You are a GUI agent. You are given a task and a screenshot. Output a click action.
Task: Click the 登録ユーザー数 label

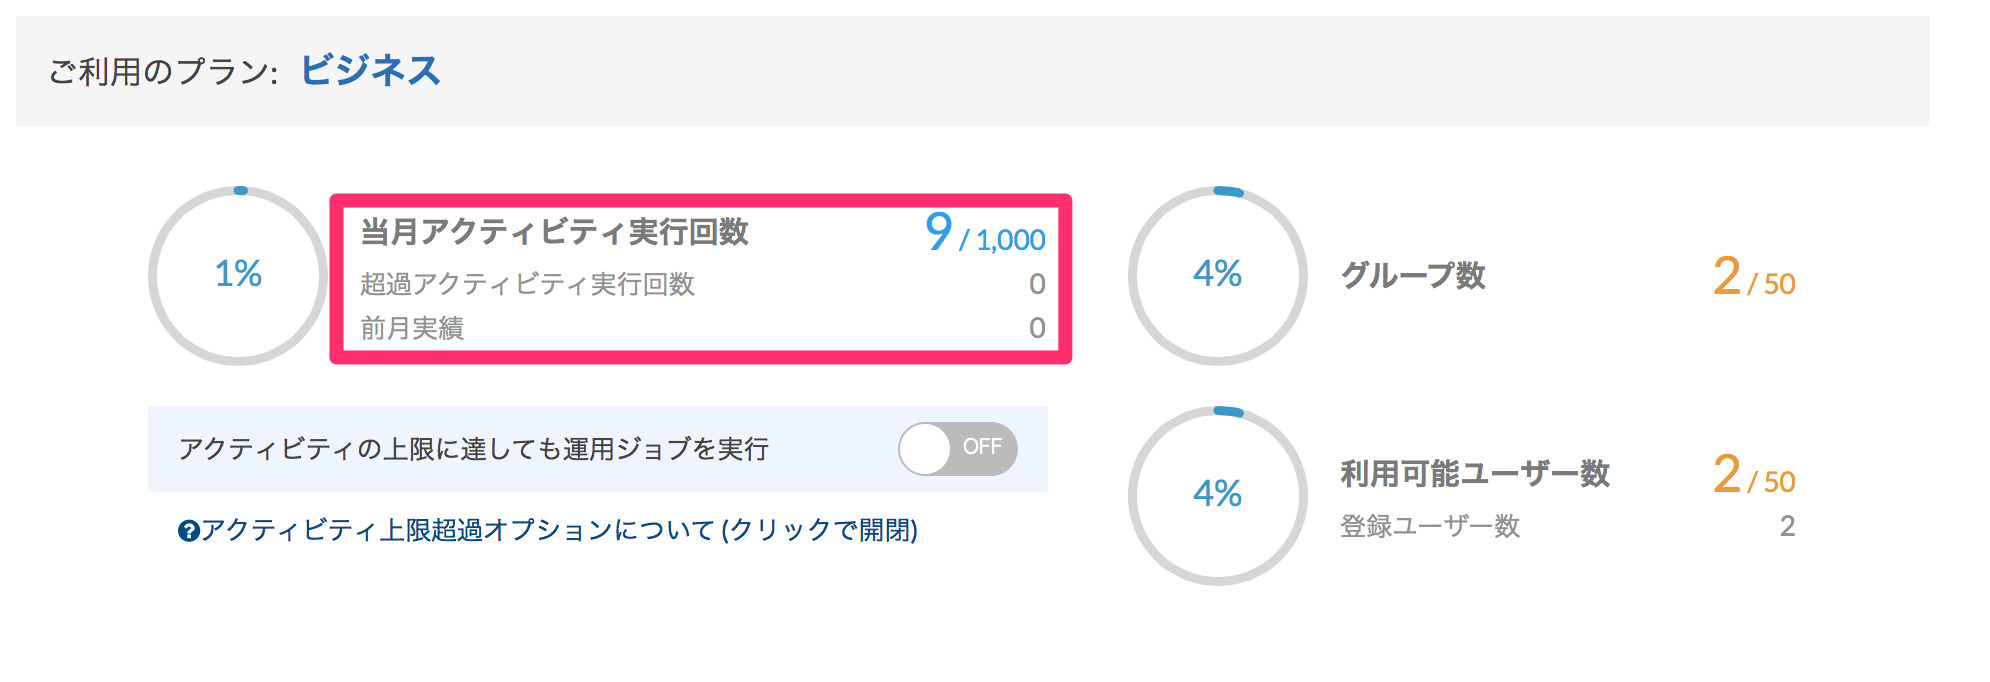pos(1430,526)
